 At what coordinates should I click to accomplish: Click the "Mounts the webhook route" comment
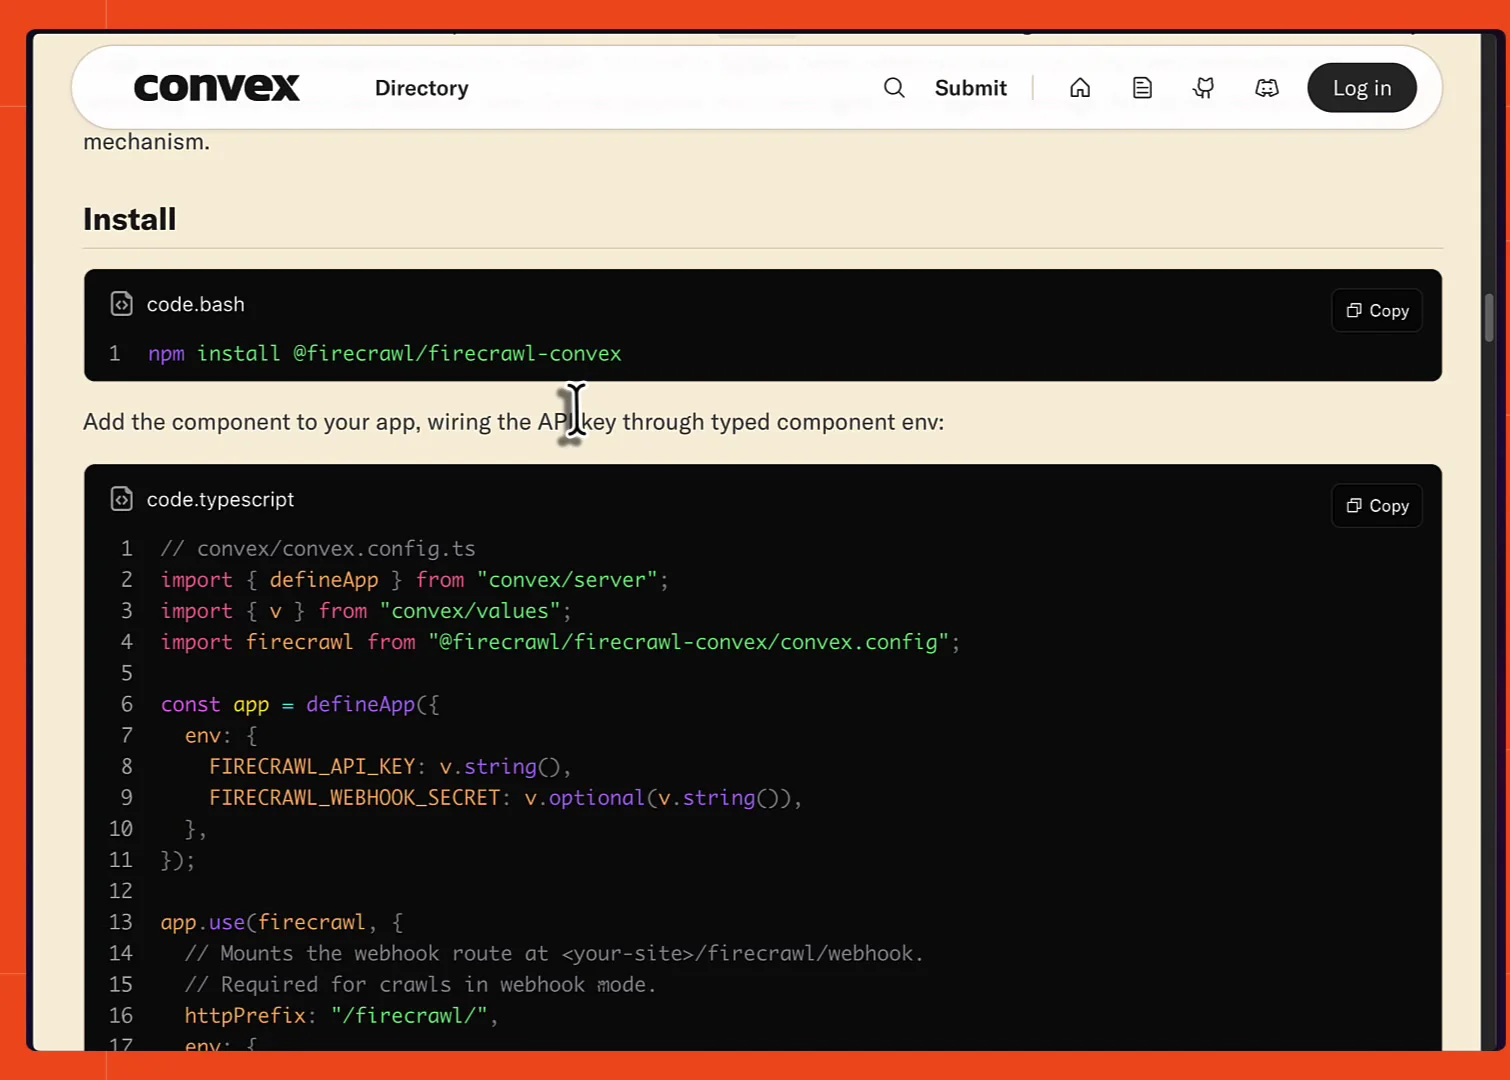click(x=554, y=954)
